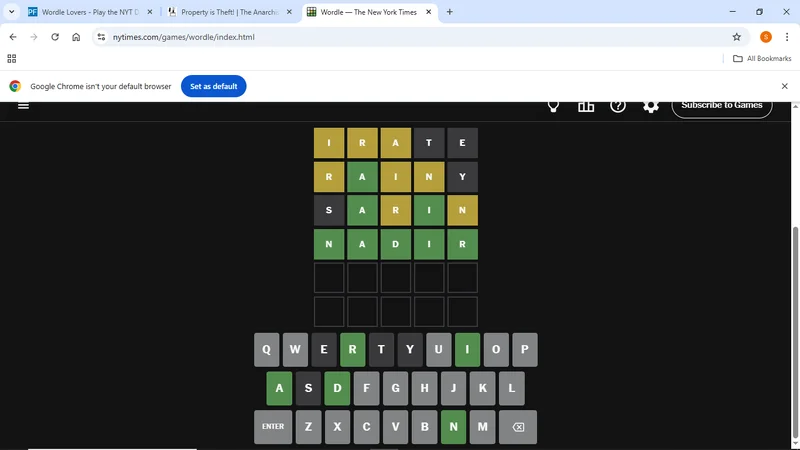
Task: Close the Wordle New York Times tab
Action: pyautogui.click(x=429, y=12)
